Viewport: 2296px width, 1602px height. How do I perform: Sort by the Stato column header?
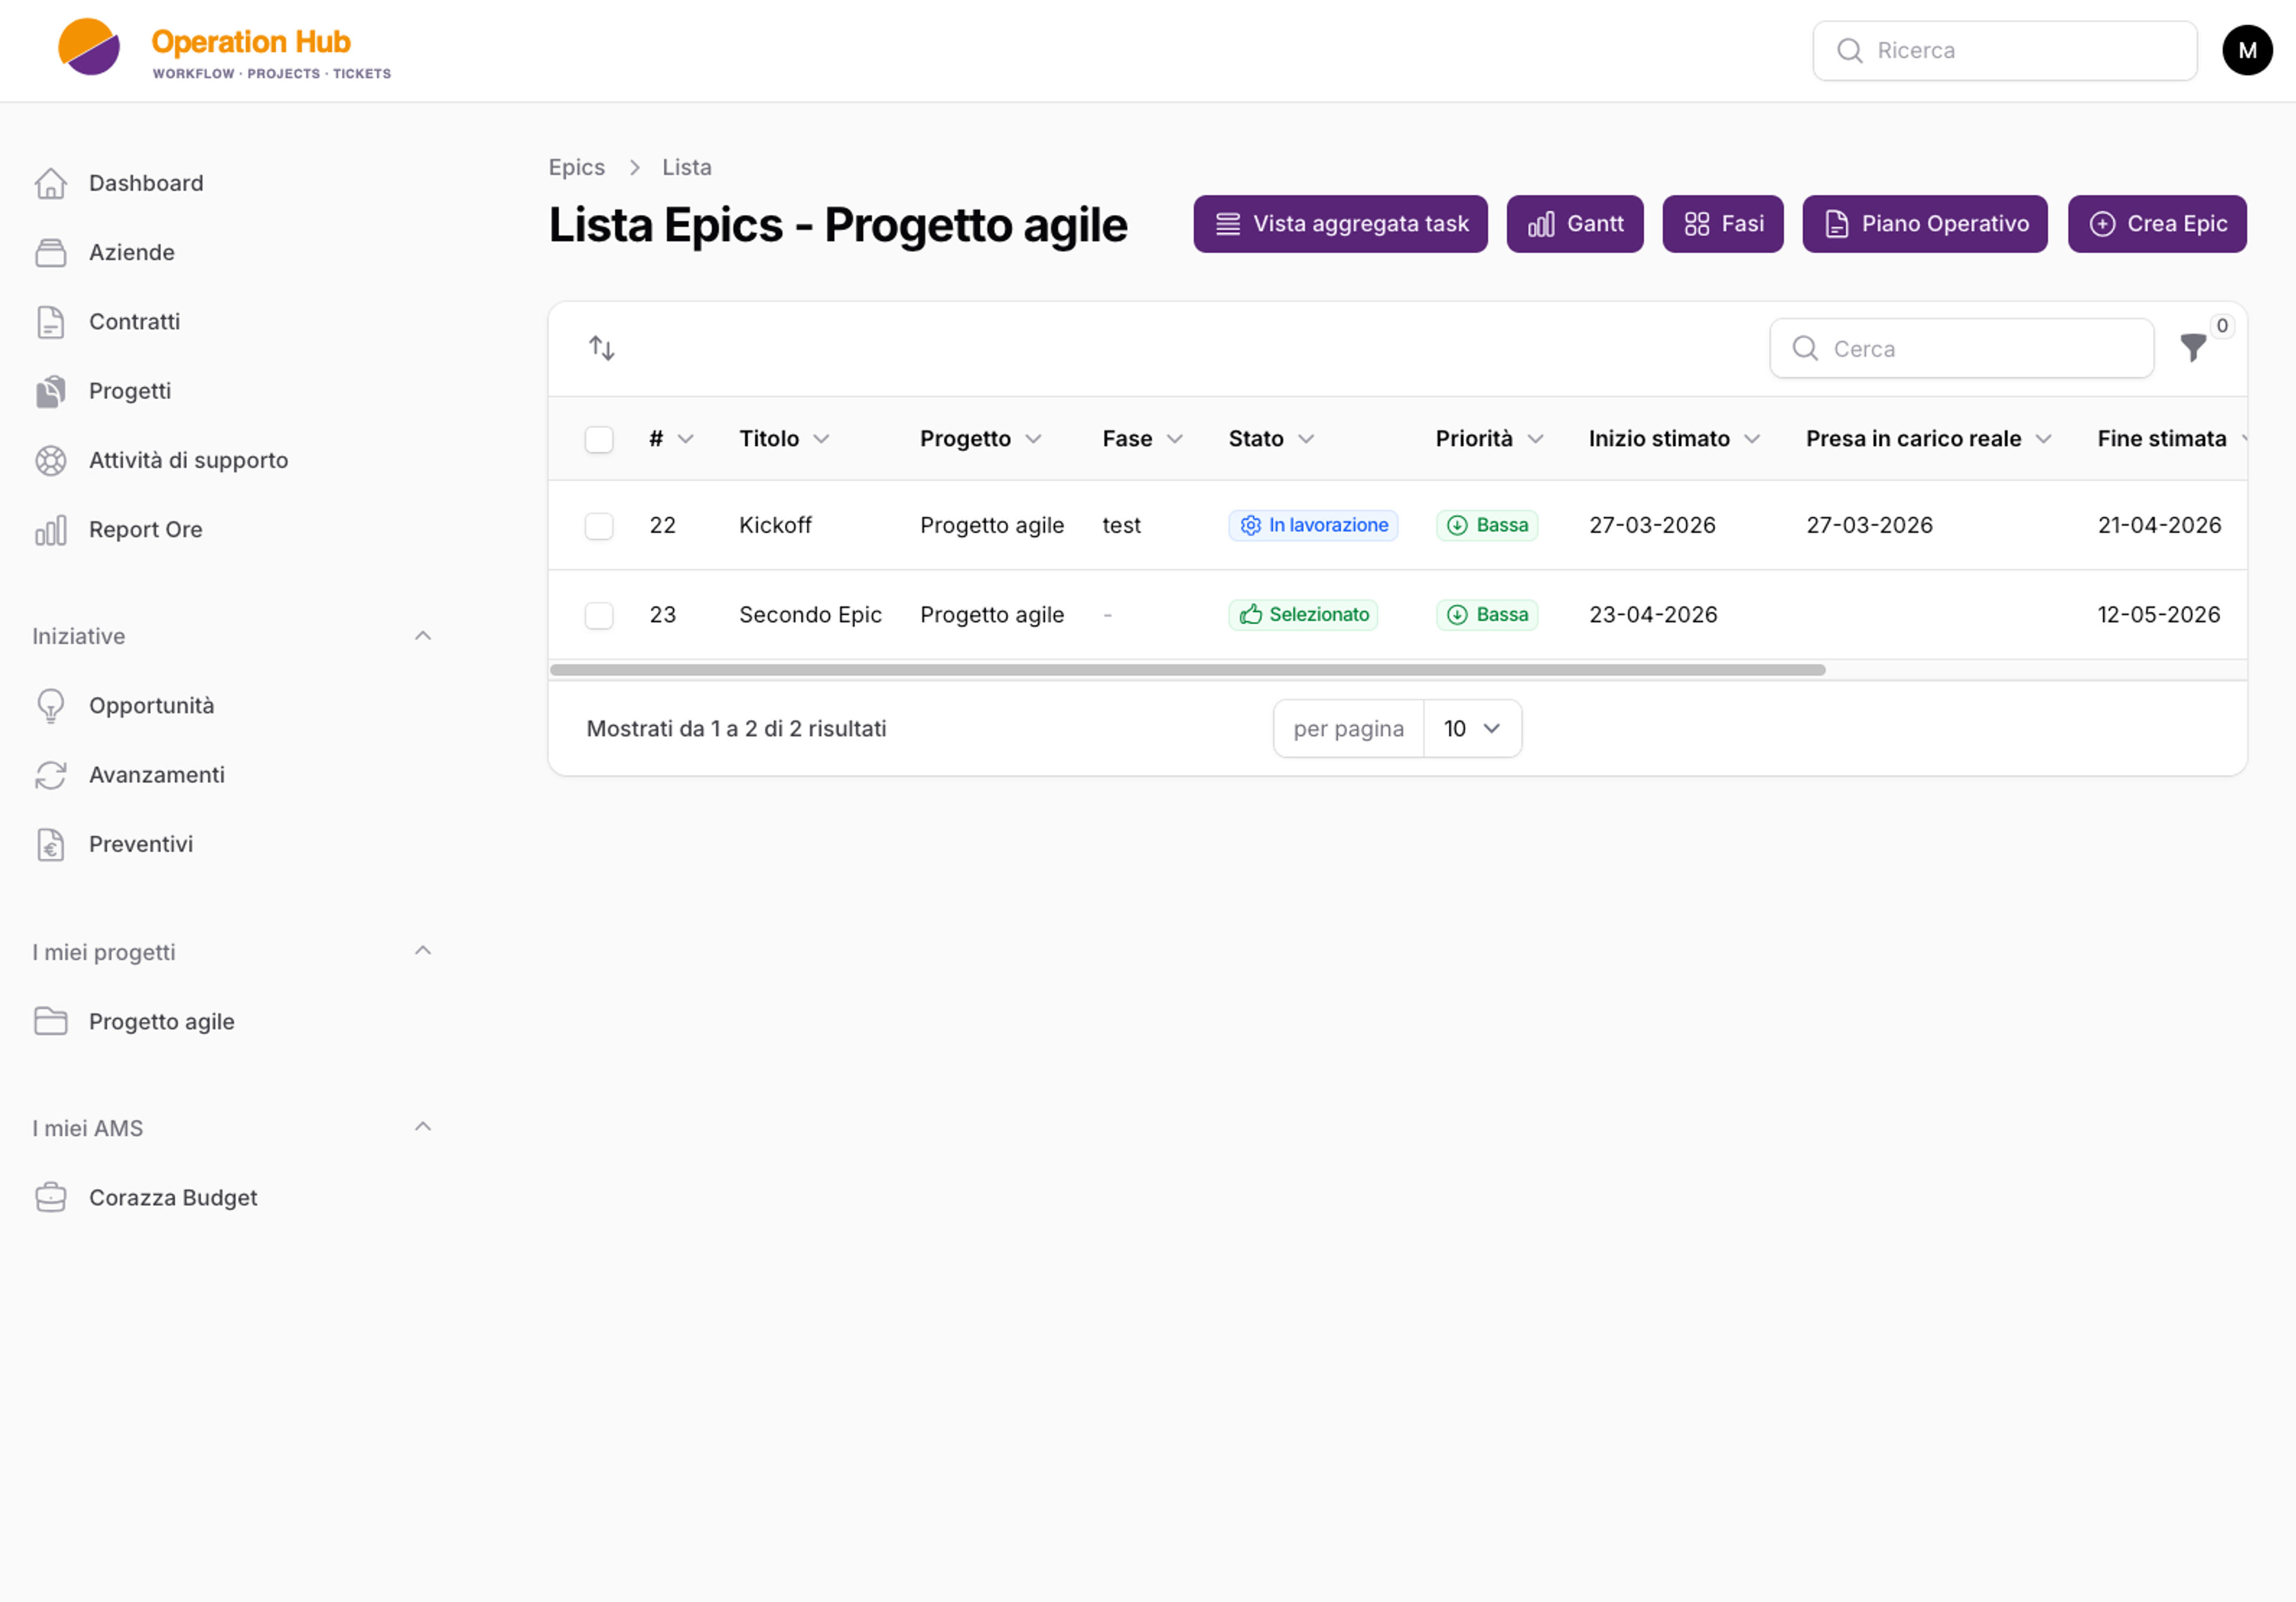(x=1271, y=439)
